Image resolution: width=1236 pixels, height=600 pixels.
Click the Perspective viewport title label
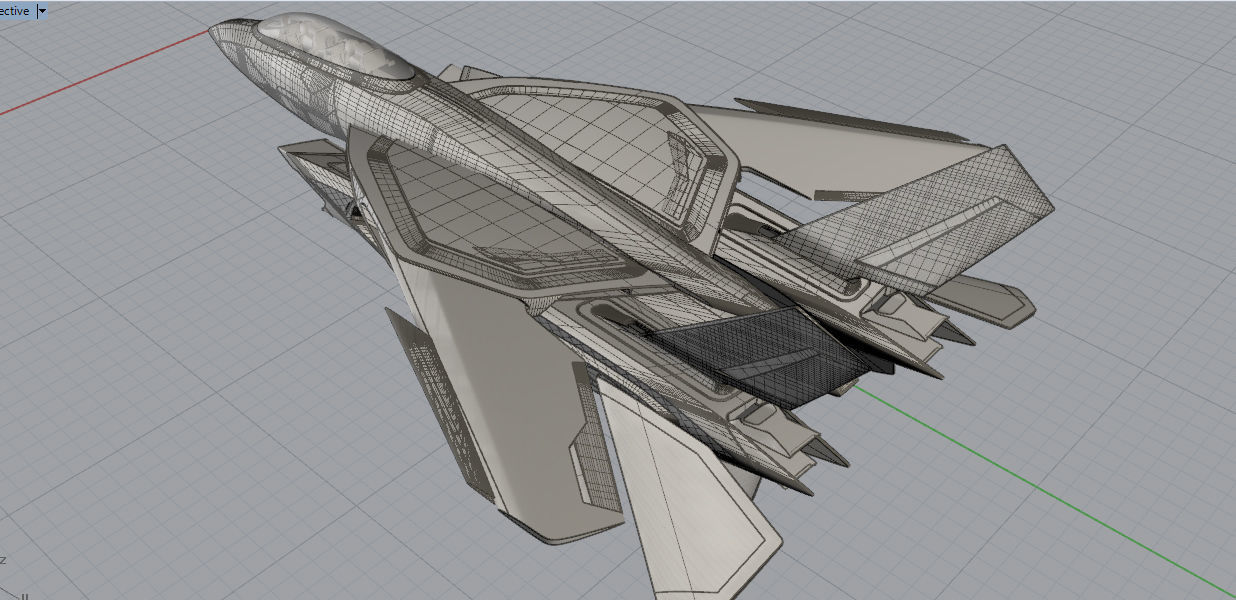[x=15, y=11]
